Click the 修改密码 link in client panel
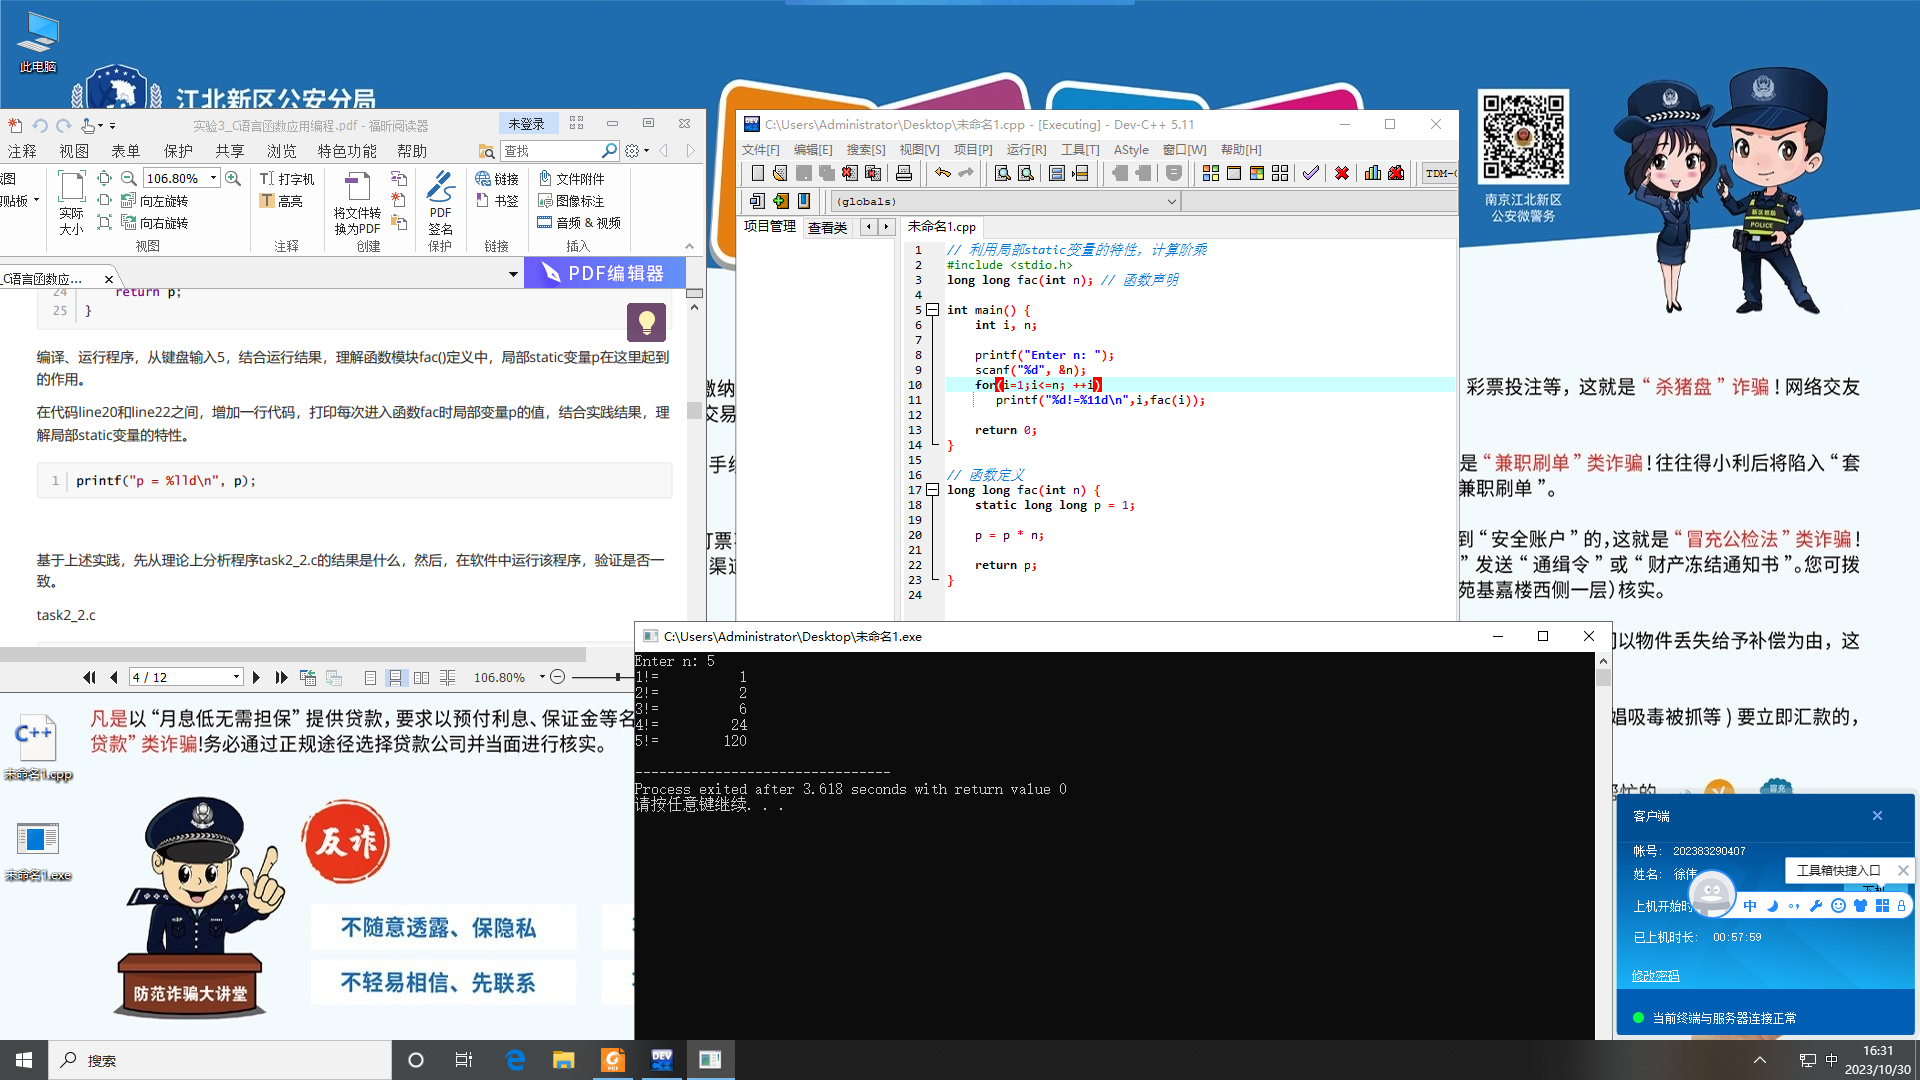 click(x=1655, y=976)
